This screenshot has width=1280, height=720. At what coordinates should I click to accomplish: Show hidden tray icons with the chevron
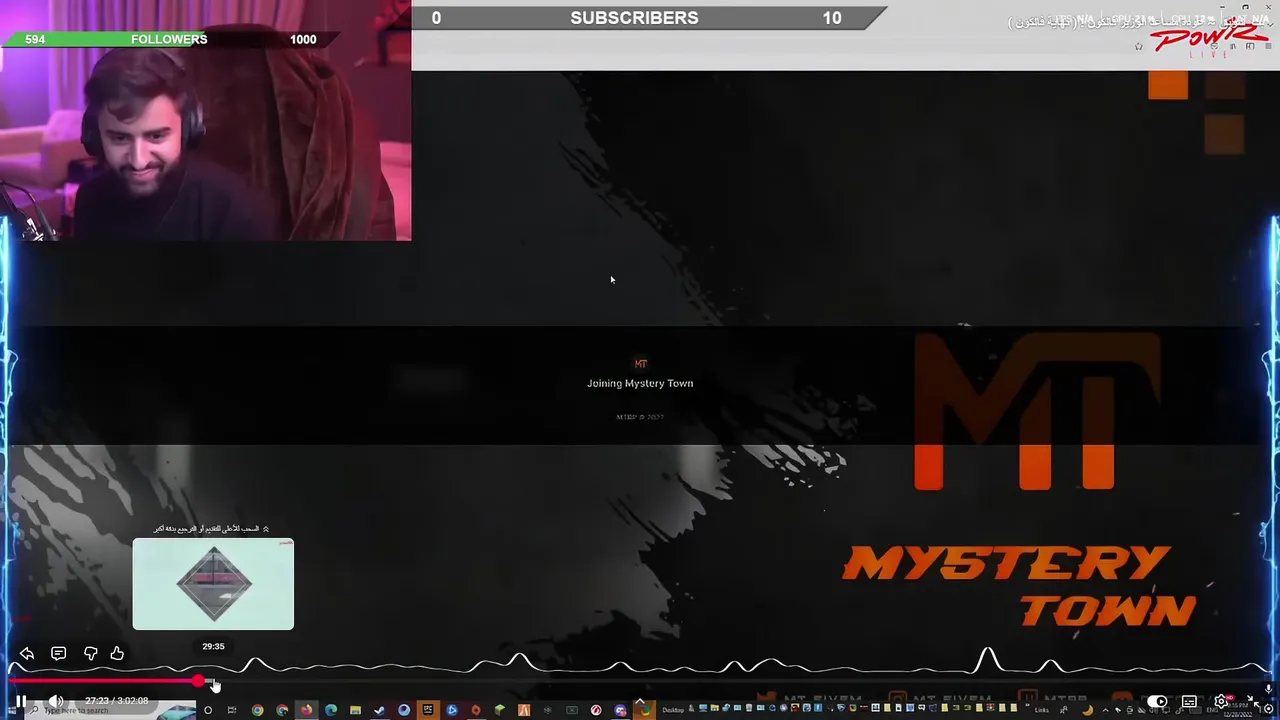click(1105, 710)
